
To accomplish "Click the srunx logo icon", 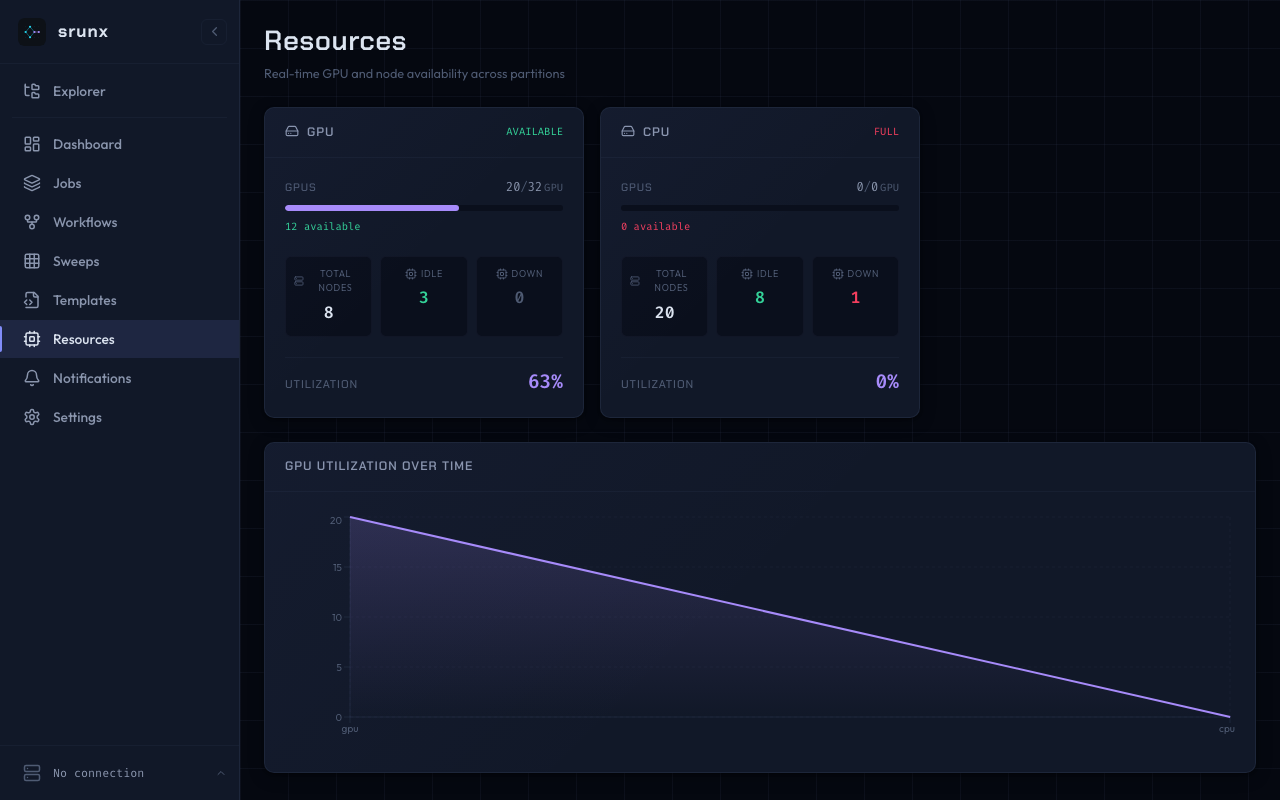I will pyautogui.click(x=32, y=32).
